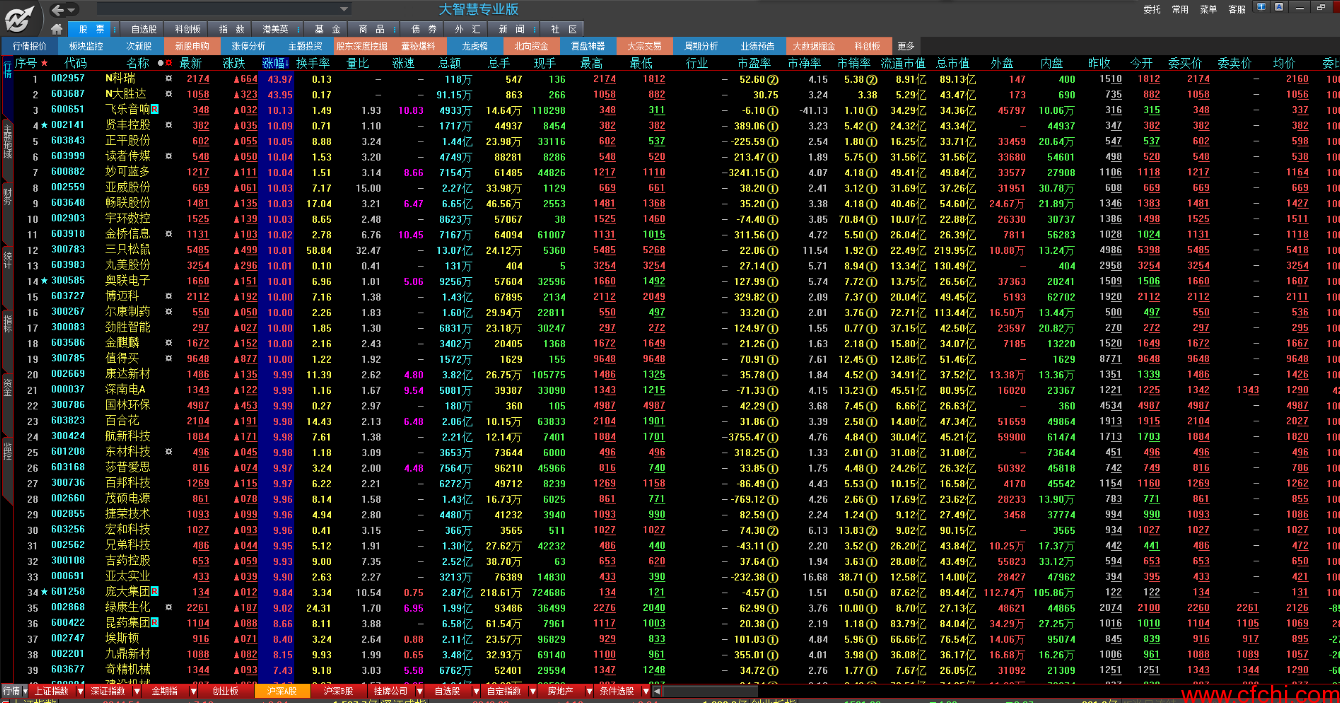Open the 条件选股 dropdown
This screenshot has width=1340, height=703.
[x=646, y=692]
